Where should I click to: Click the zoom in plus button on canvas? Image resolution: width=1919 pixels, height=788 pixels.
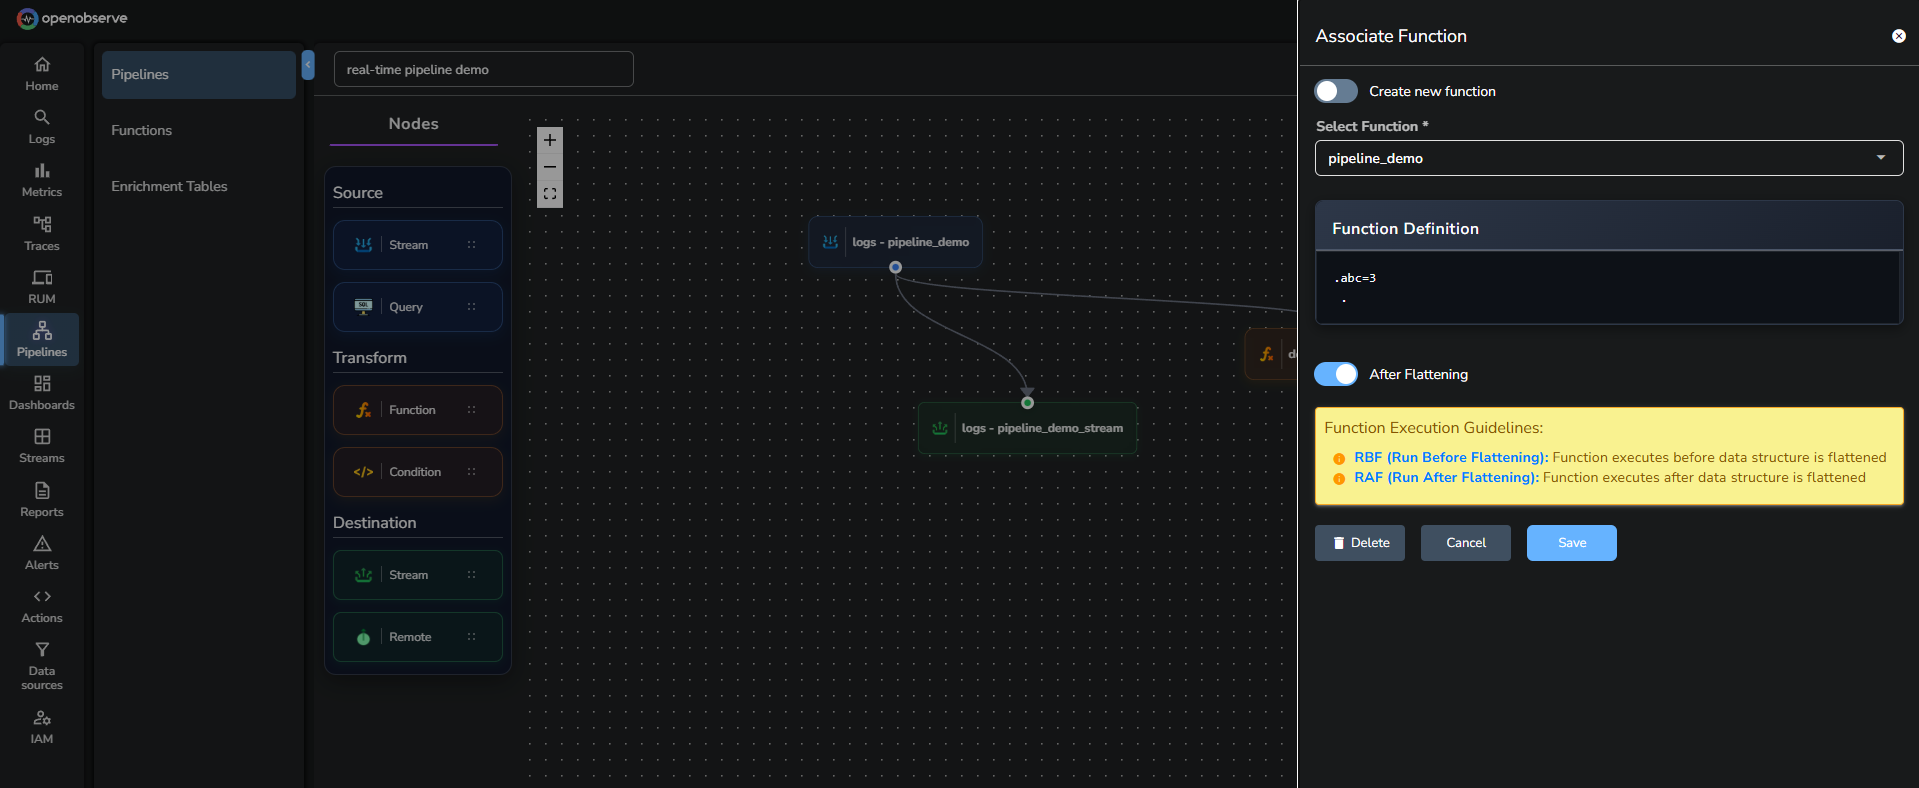coord(549,140)
